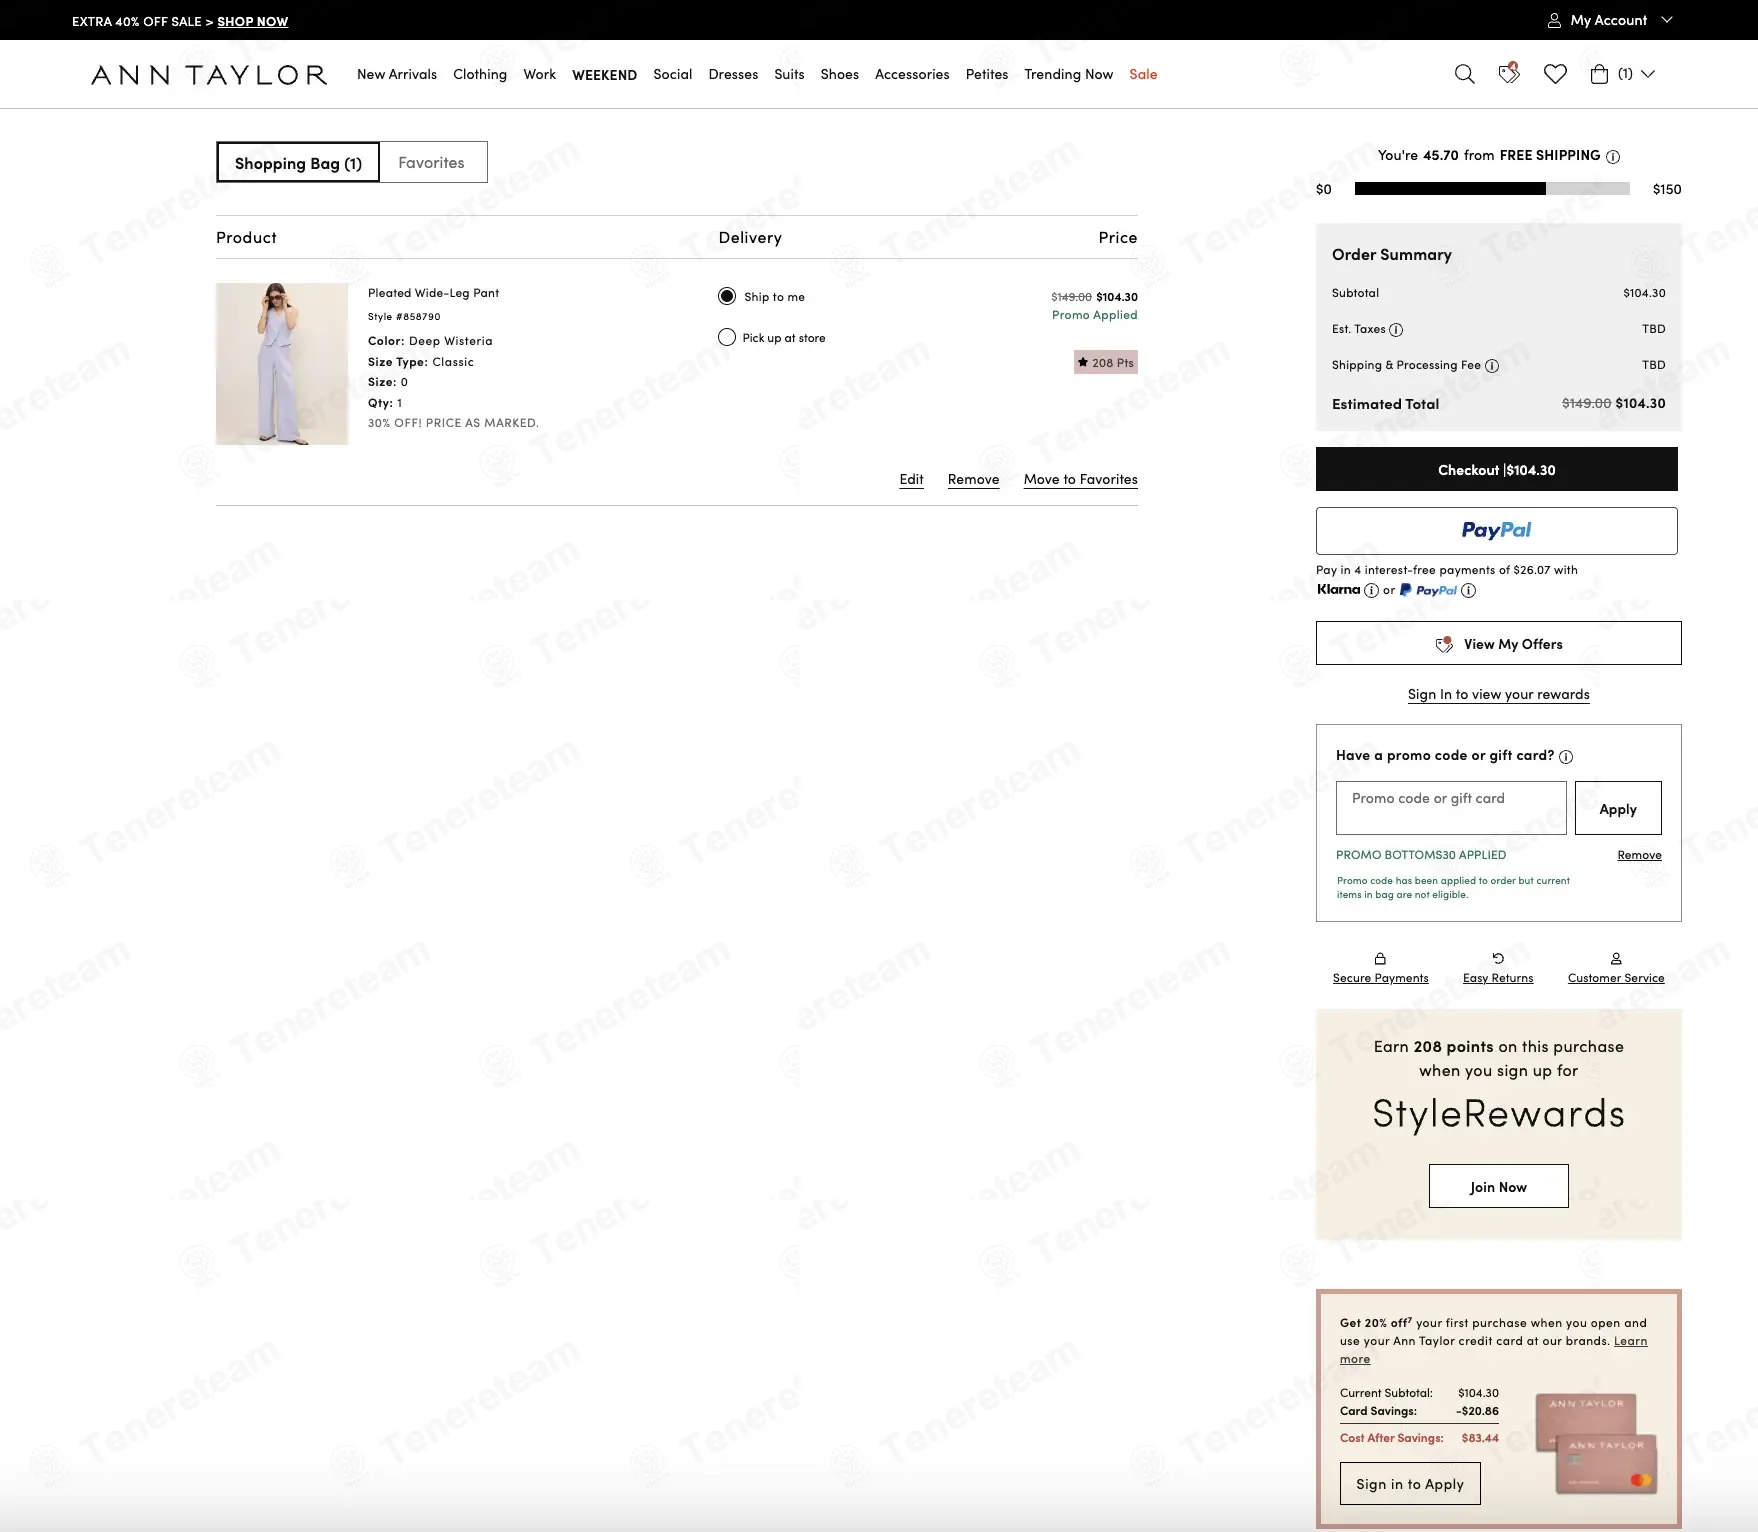Image resolution: width=1758 pixels, height=1532 pixels.
Task: Show Shipping & Processing Fee info icon
Action: point(1492,366)
